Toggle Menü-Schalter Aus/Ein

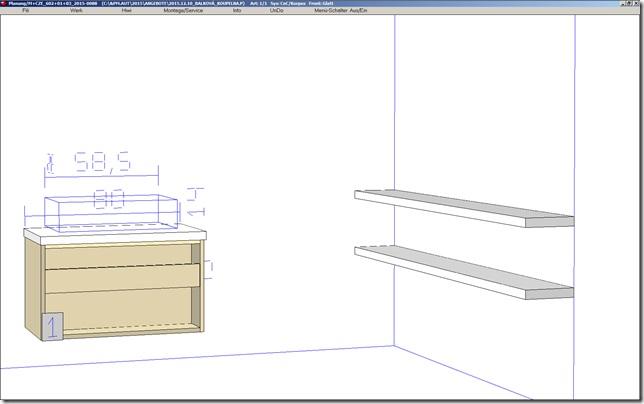340,9
